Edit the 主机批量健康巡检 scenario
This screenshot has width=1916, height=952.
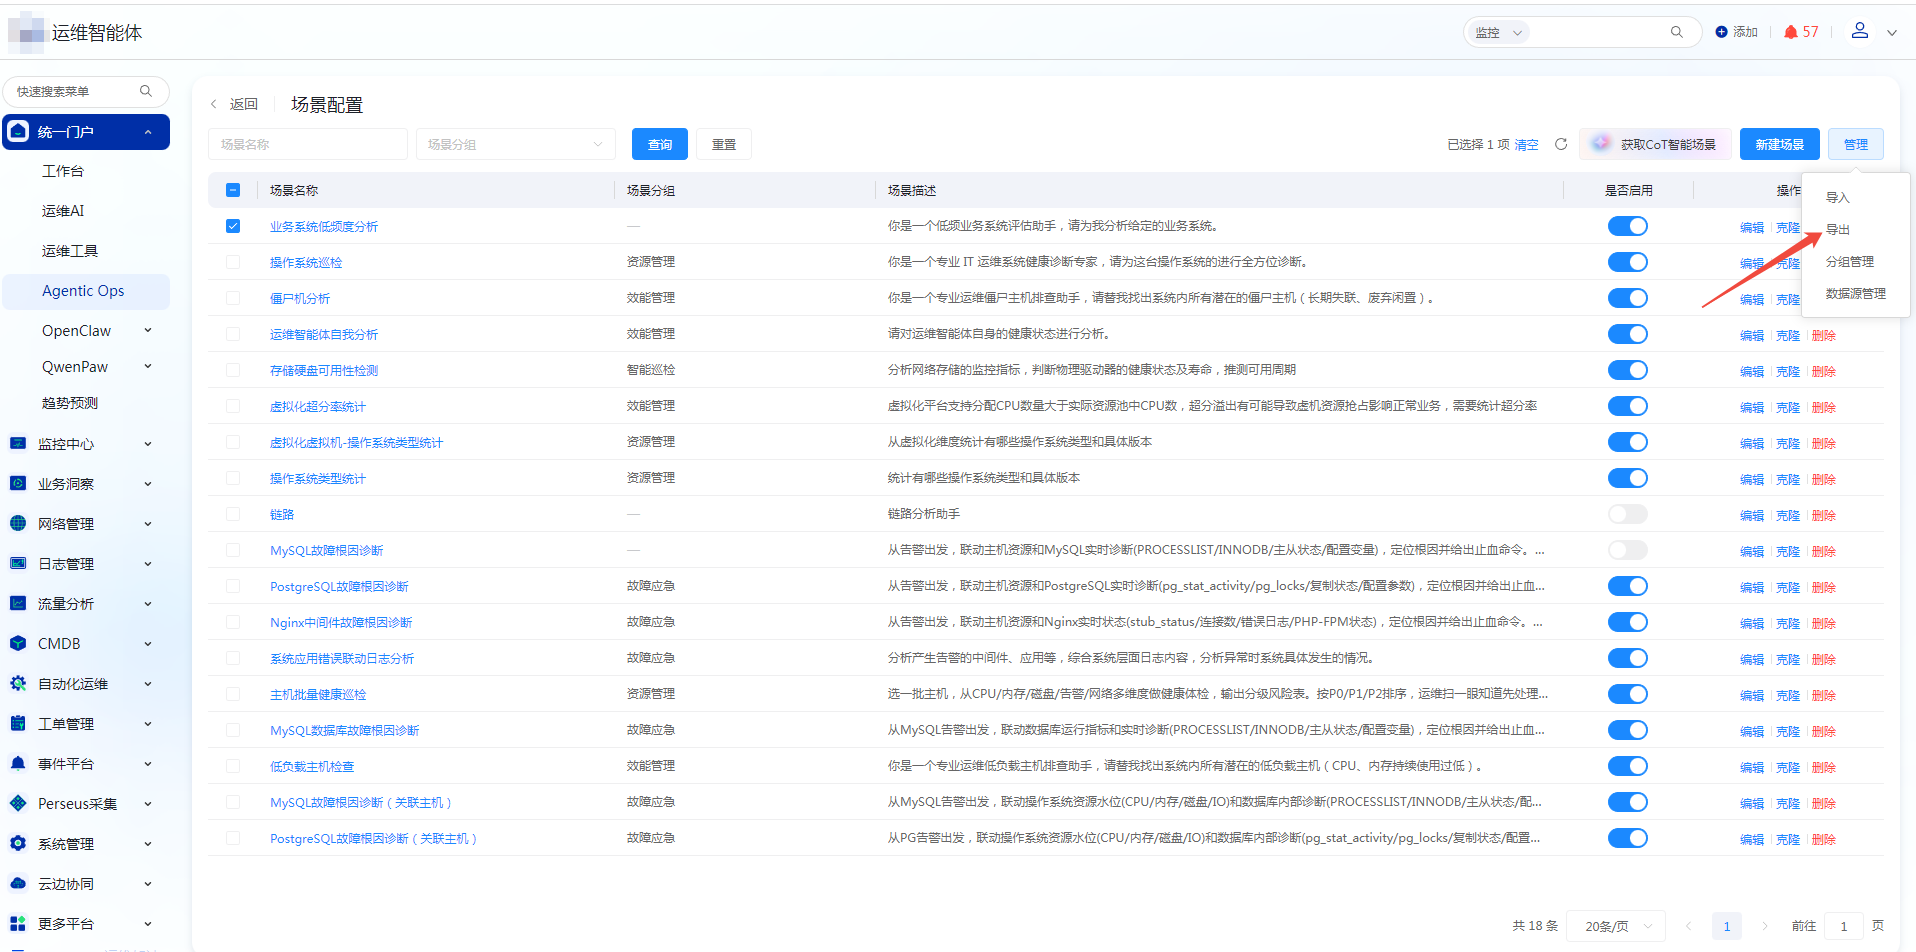(x=1752, y=695)
